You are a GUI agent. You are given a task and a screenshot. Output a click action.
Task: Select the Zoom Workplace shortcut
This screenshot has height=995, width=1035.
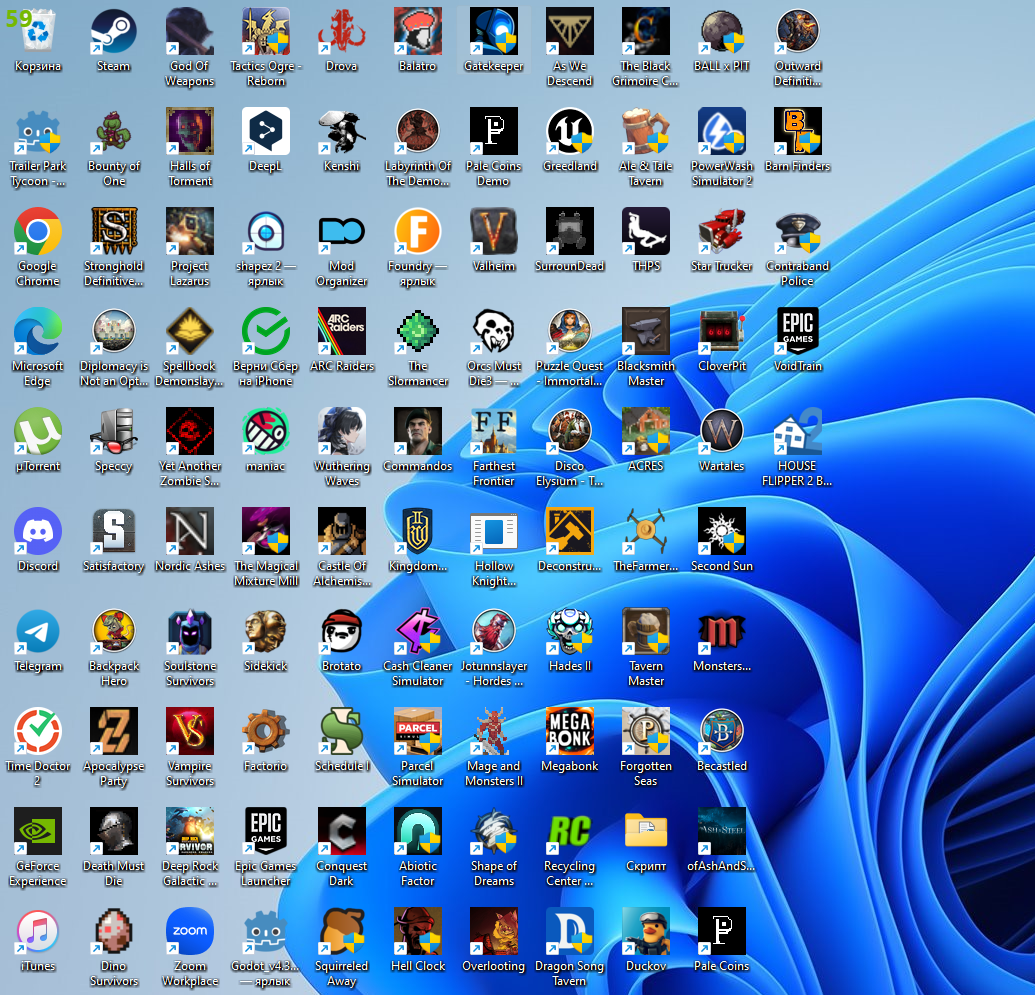pos(190,932)
